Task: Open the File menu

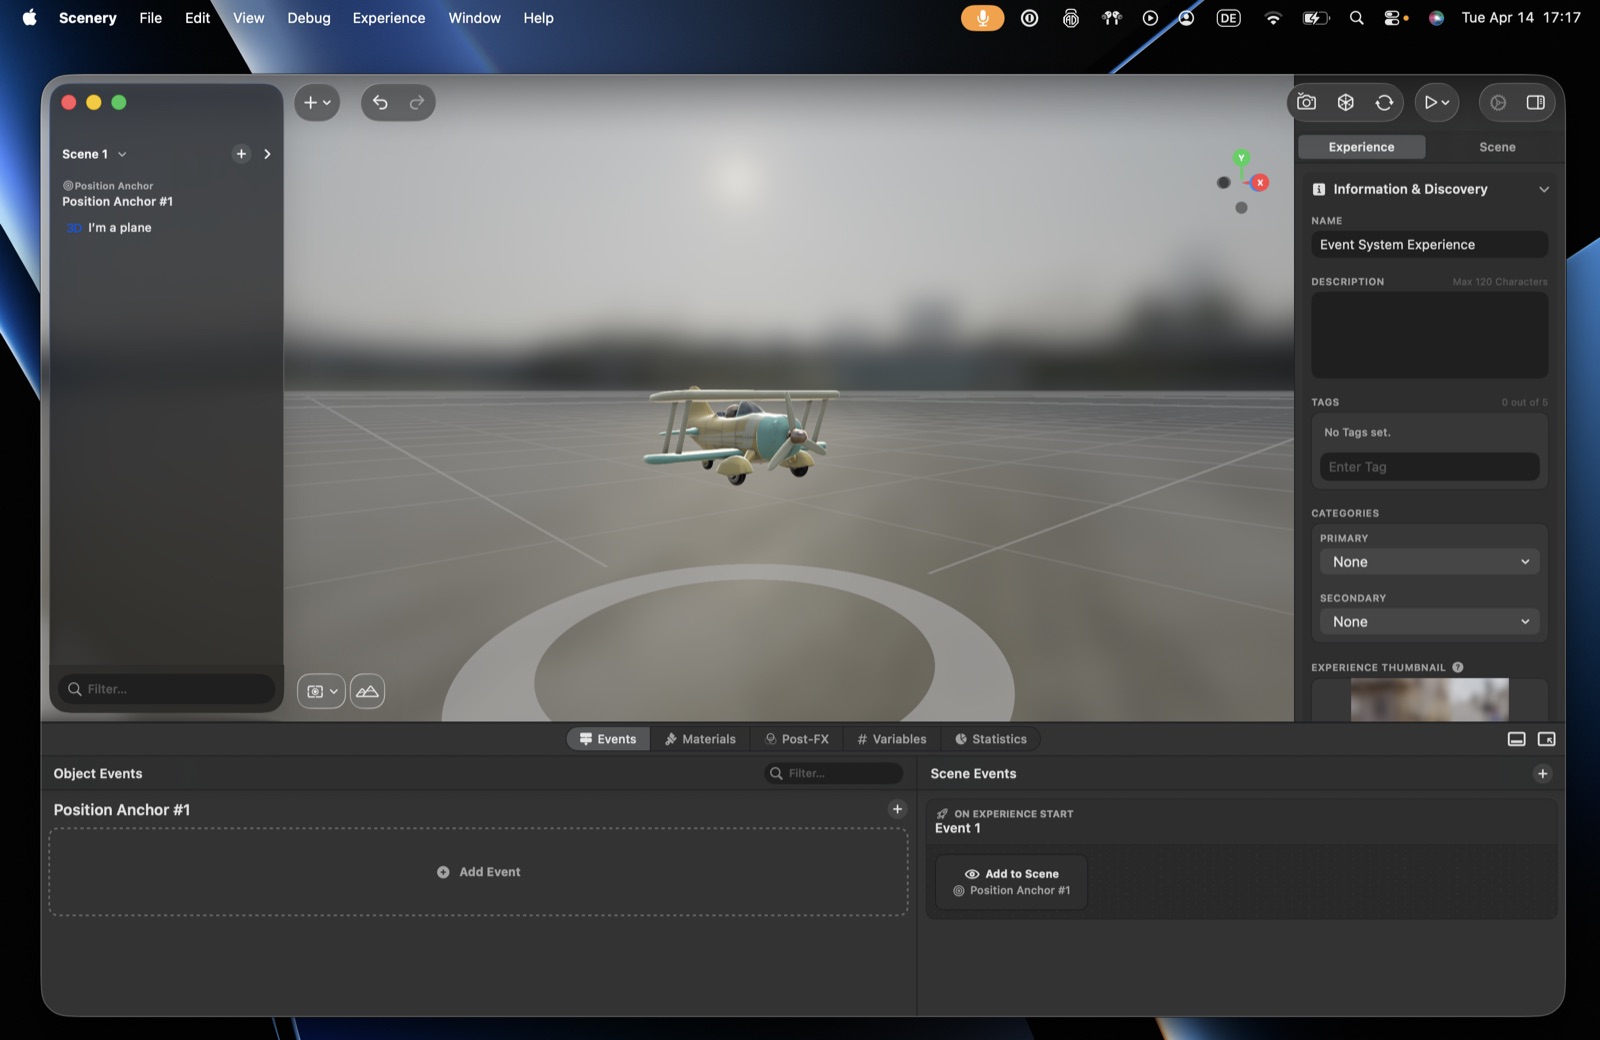Action: coord(150,18)
